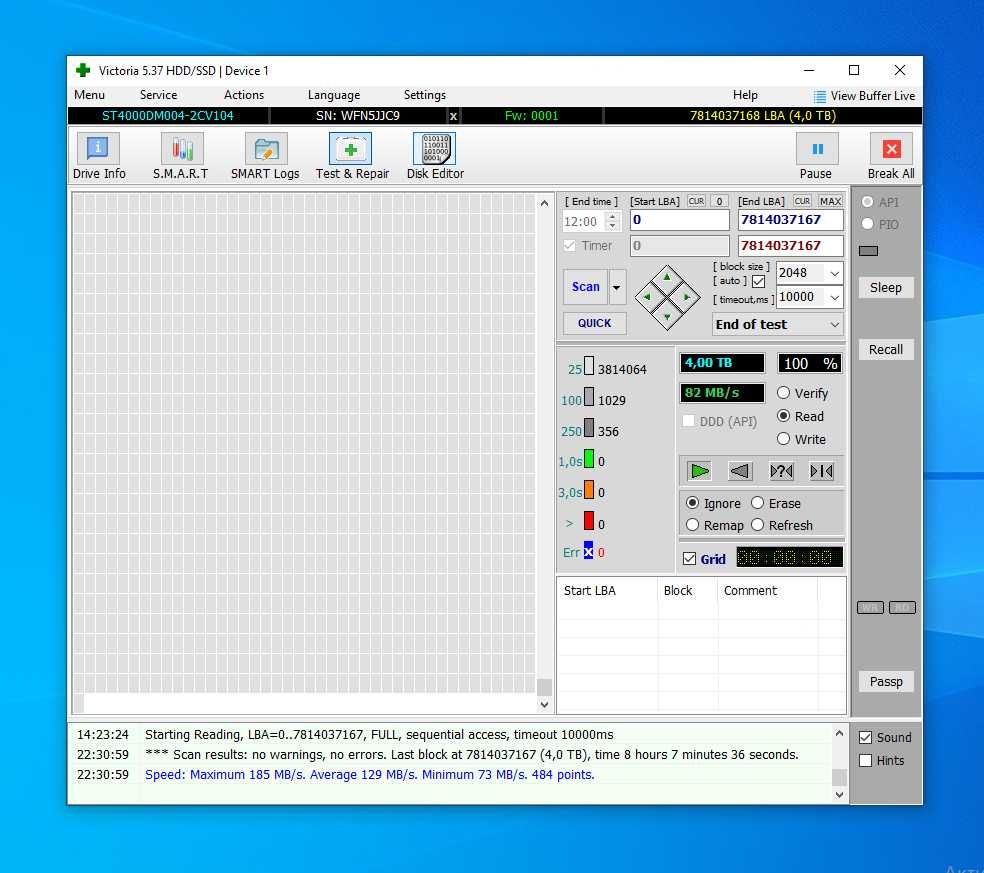Click the log panel scroll down arrow

tap(839, 795)
